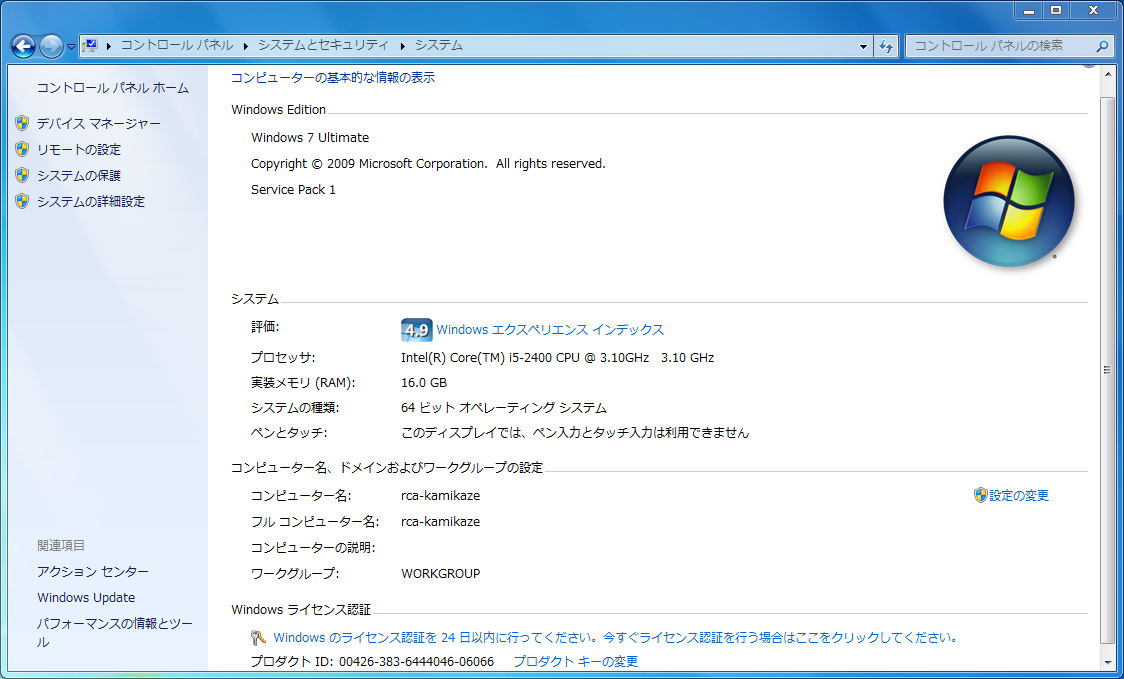Click the shield icon beside リモートの設定
Image resolution: width=1124 pixels, height=679 pixels.
pyautogui.click(x=22, y=149)
